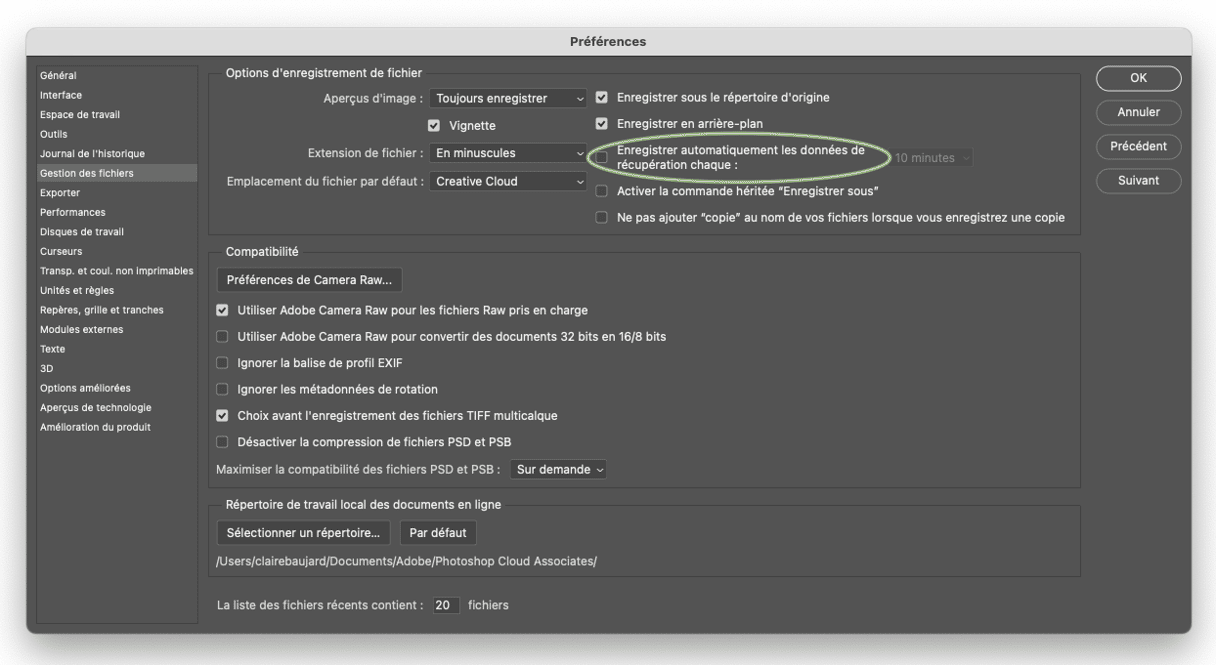Click Sélectionner un répertoire button
Viewport: 1216px width, 665px height.
(x=303, y=533)
